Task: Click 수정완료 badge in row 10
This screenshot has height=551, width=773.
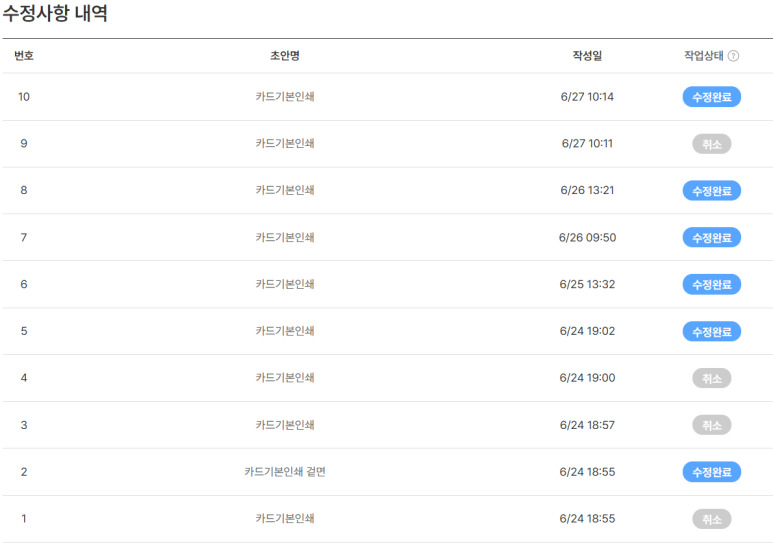Action: click(711, 97)
